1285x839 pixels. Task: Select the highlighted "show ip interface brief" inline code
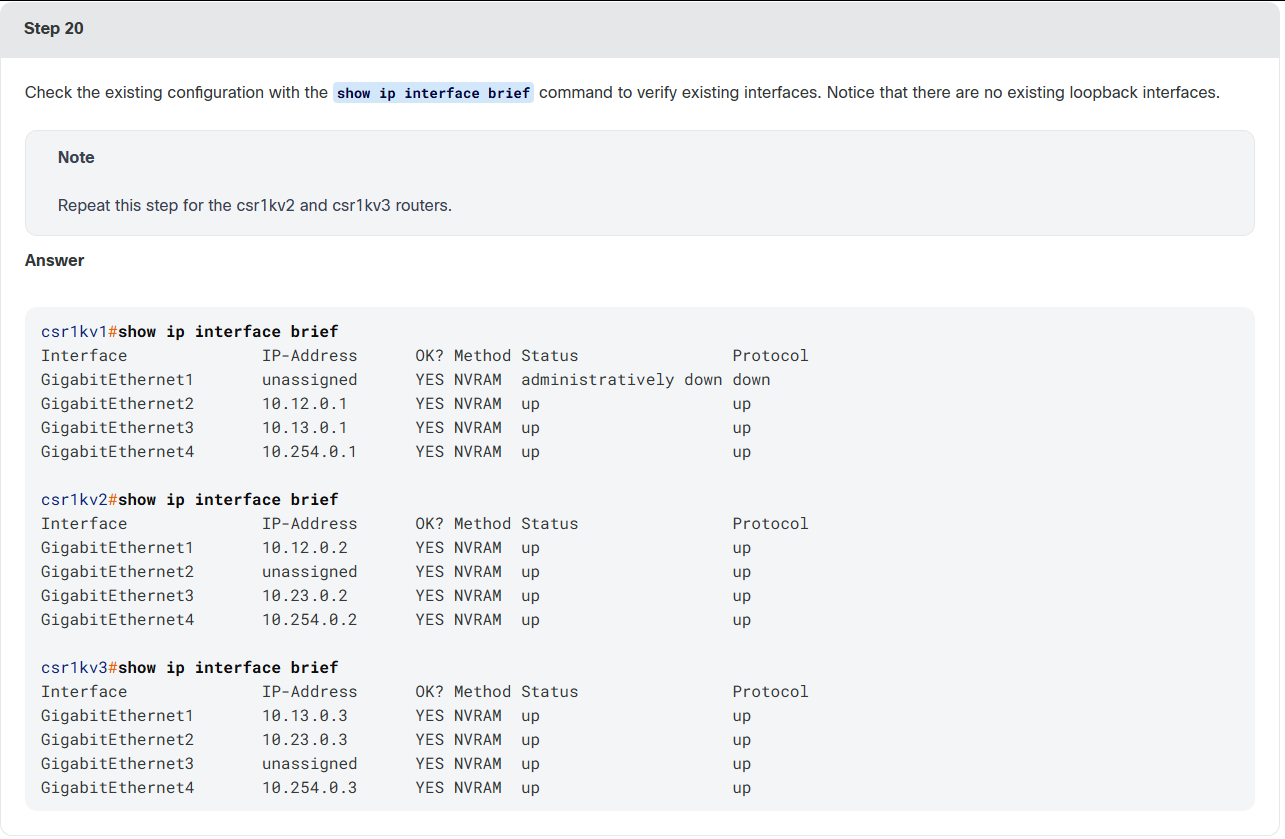tap(433, 93)
